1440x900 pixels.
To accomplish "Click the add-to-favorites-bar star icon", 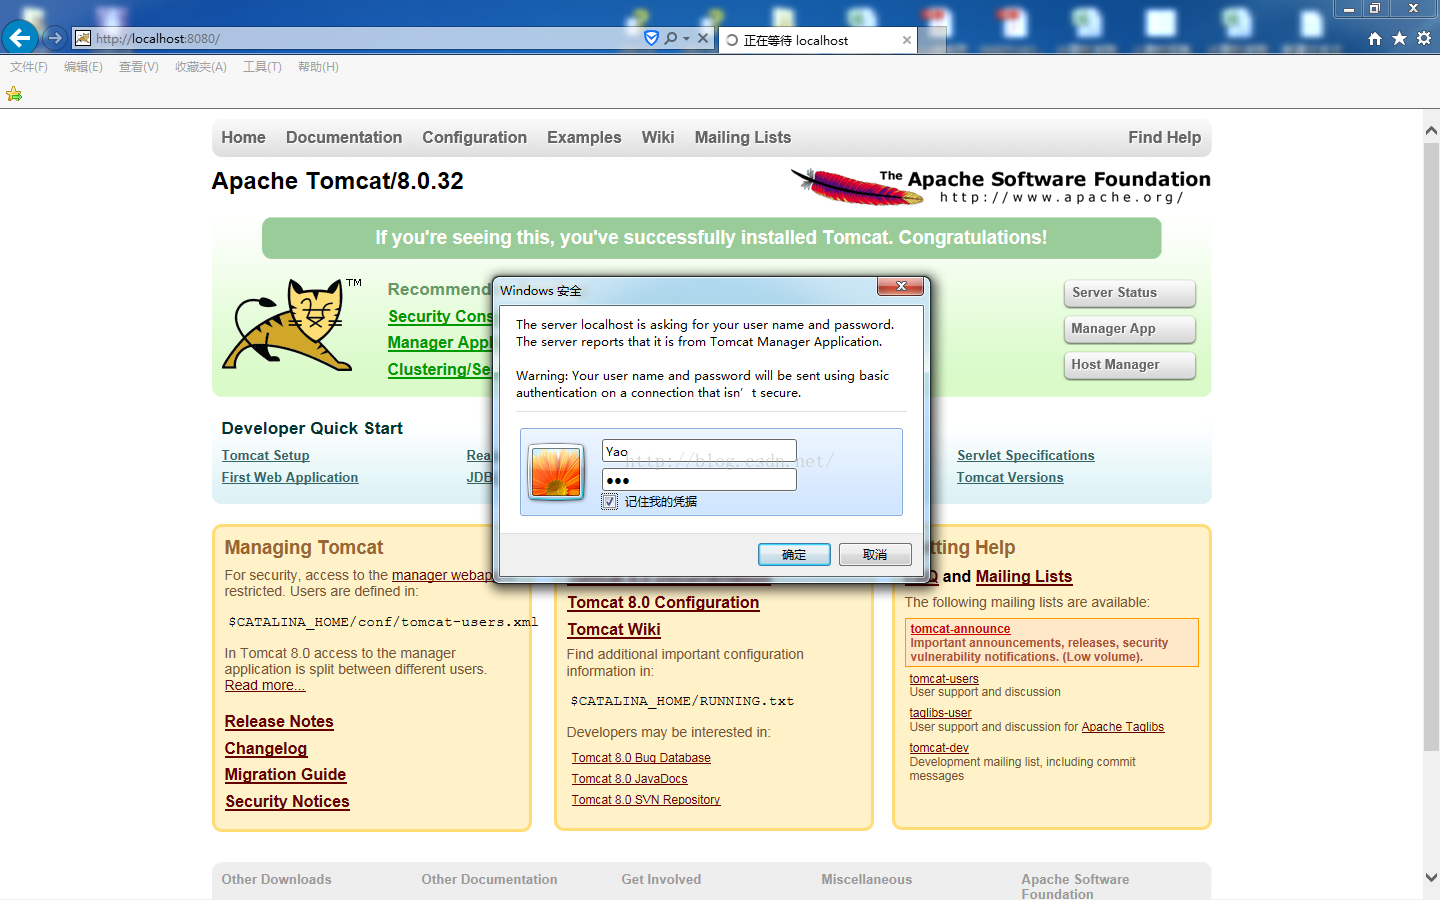I will (x=14, y=94).
